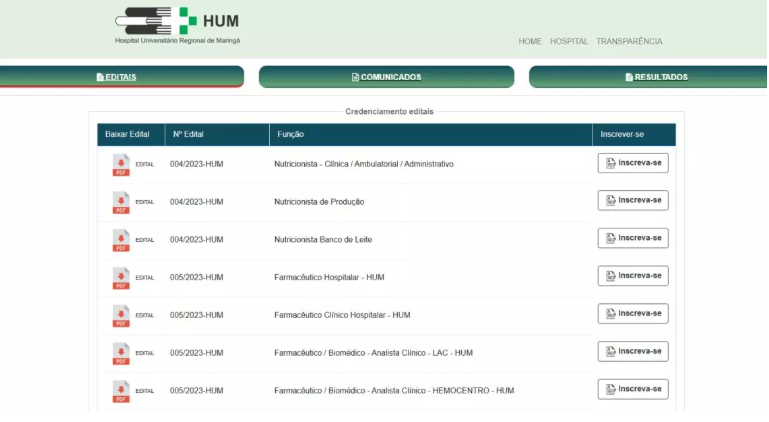Screen dimensions: 769x422
Task: Open the Hospital menu link
Action: (x=569, y=42)
